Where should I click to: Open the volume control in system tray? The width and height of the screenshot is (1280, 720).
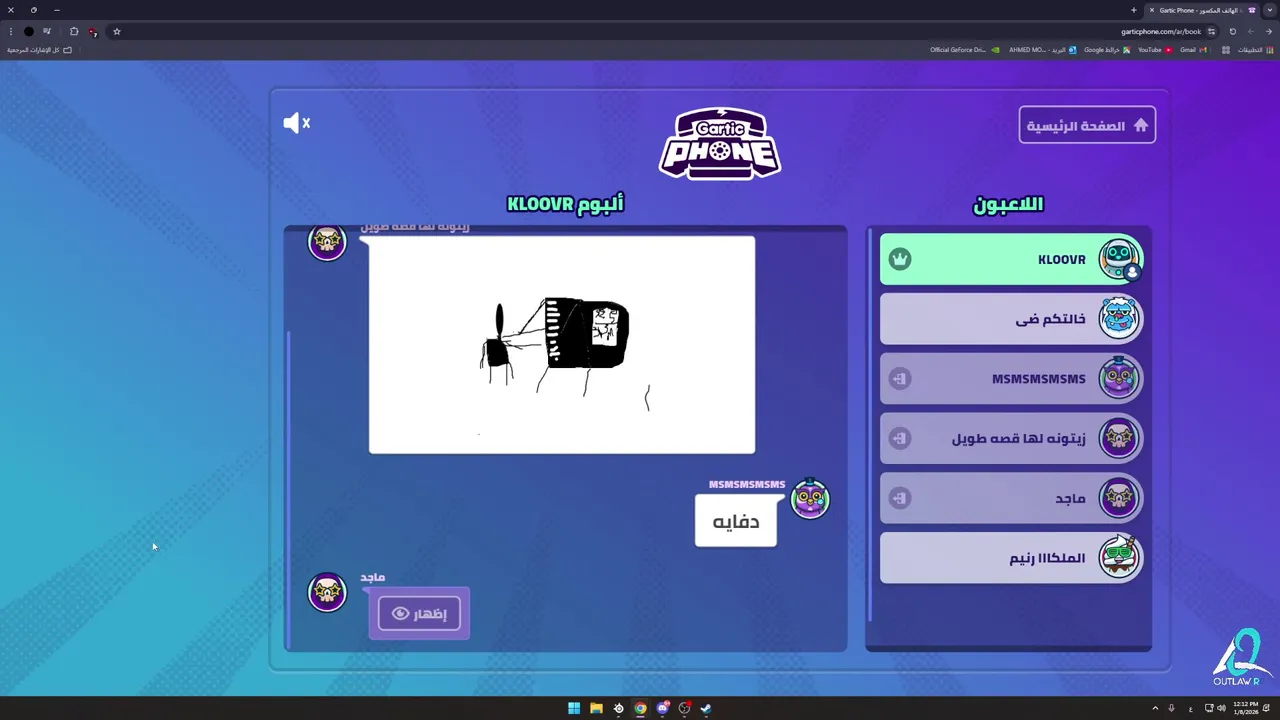(x=1221, y=708)
